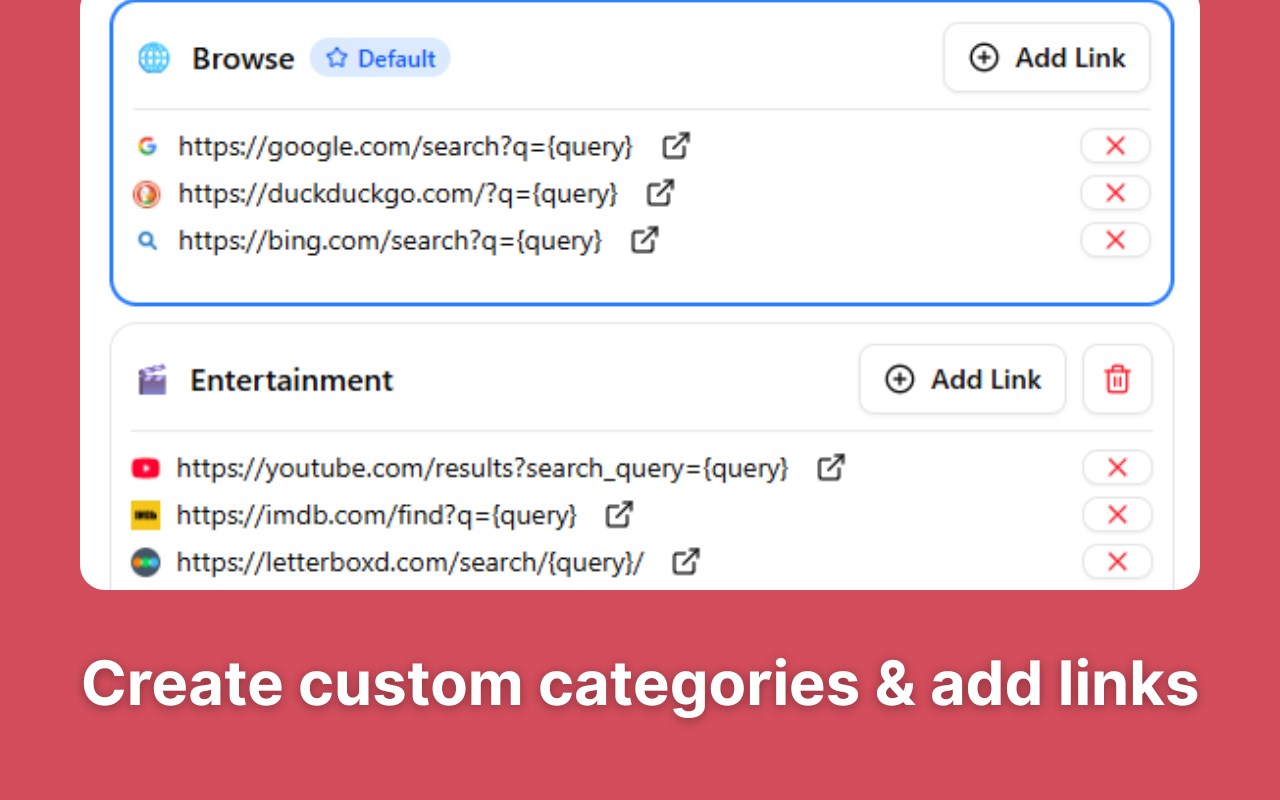Open IMDb link external icon
The height and width of the screenshot is (800, 1280).
620,515
